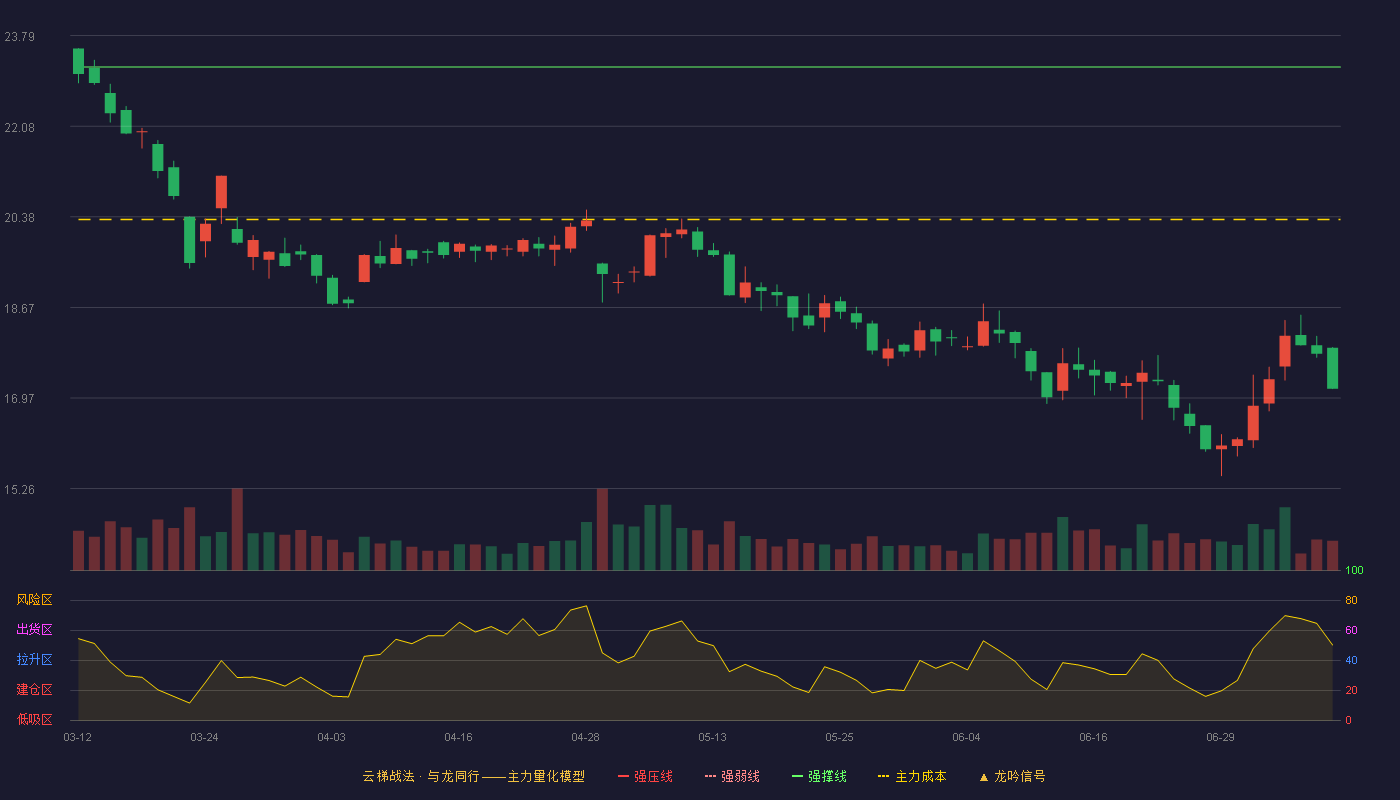This screenshot has width=1400, height=800.
Task: Select the 拉升区 zone label
Action: [x=34, y=660]
